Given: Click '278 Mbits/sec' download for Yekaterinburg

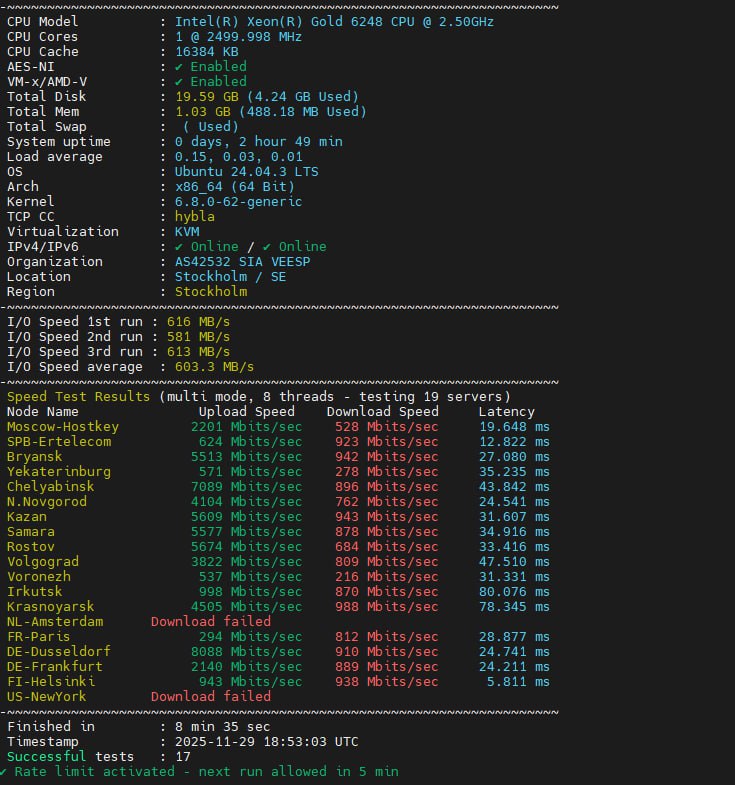Looking at the screenshot, I should (x=387, y=472).
